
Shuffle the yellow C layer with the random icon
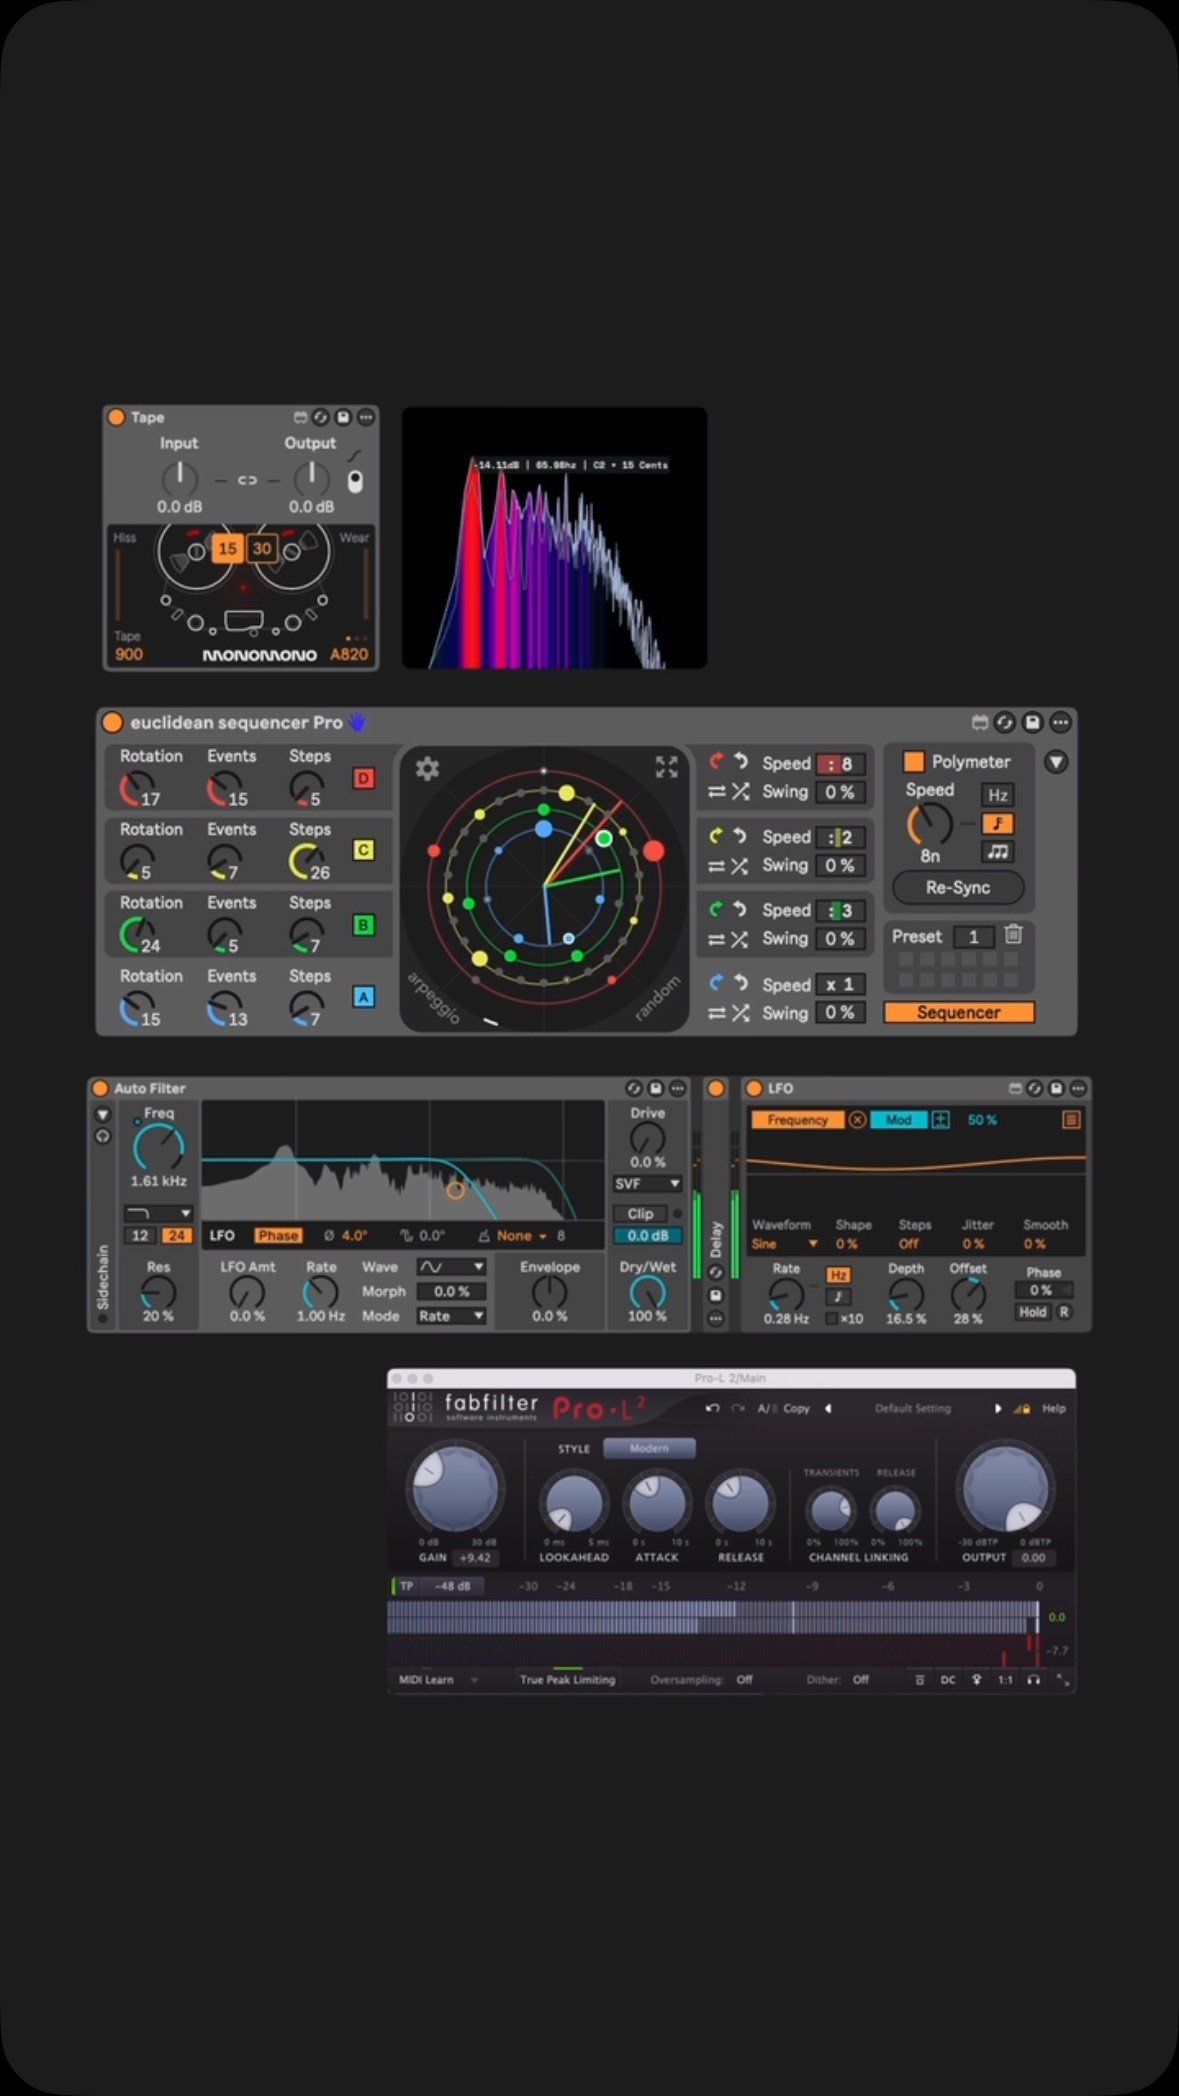(740, 866)
